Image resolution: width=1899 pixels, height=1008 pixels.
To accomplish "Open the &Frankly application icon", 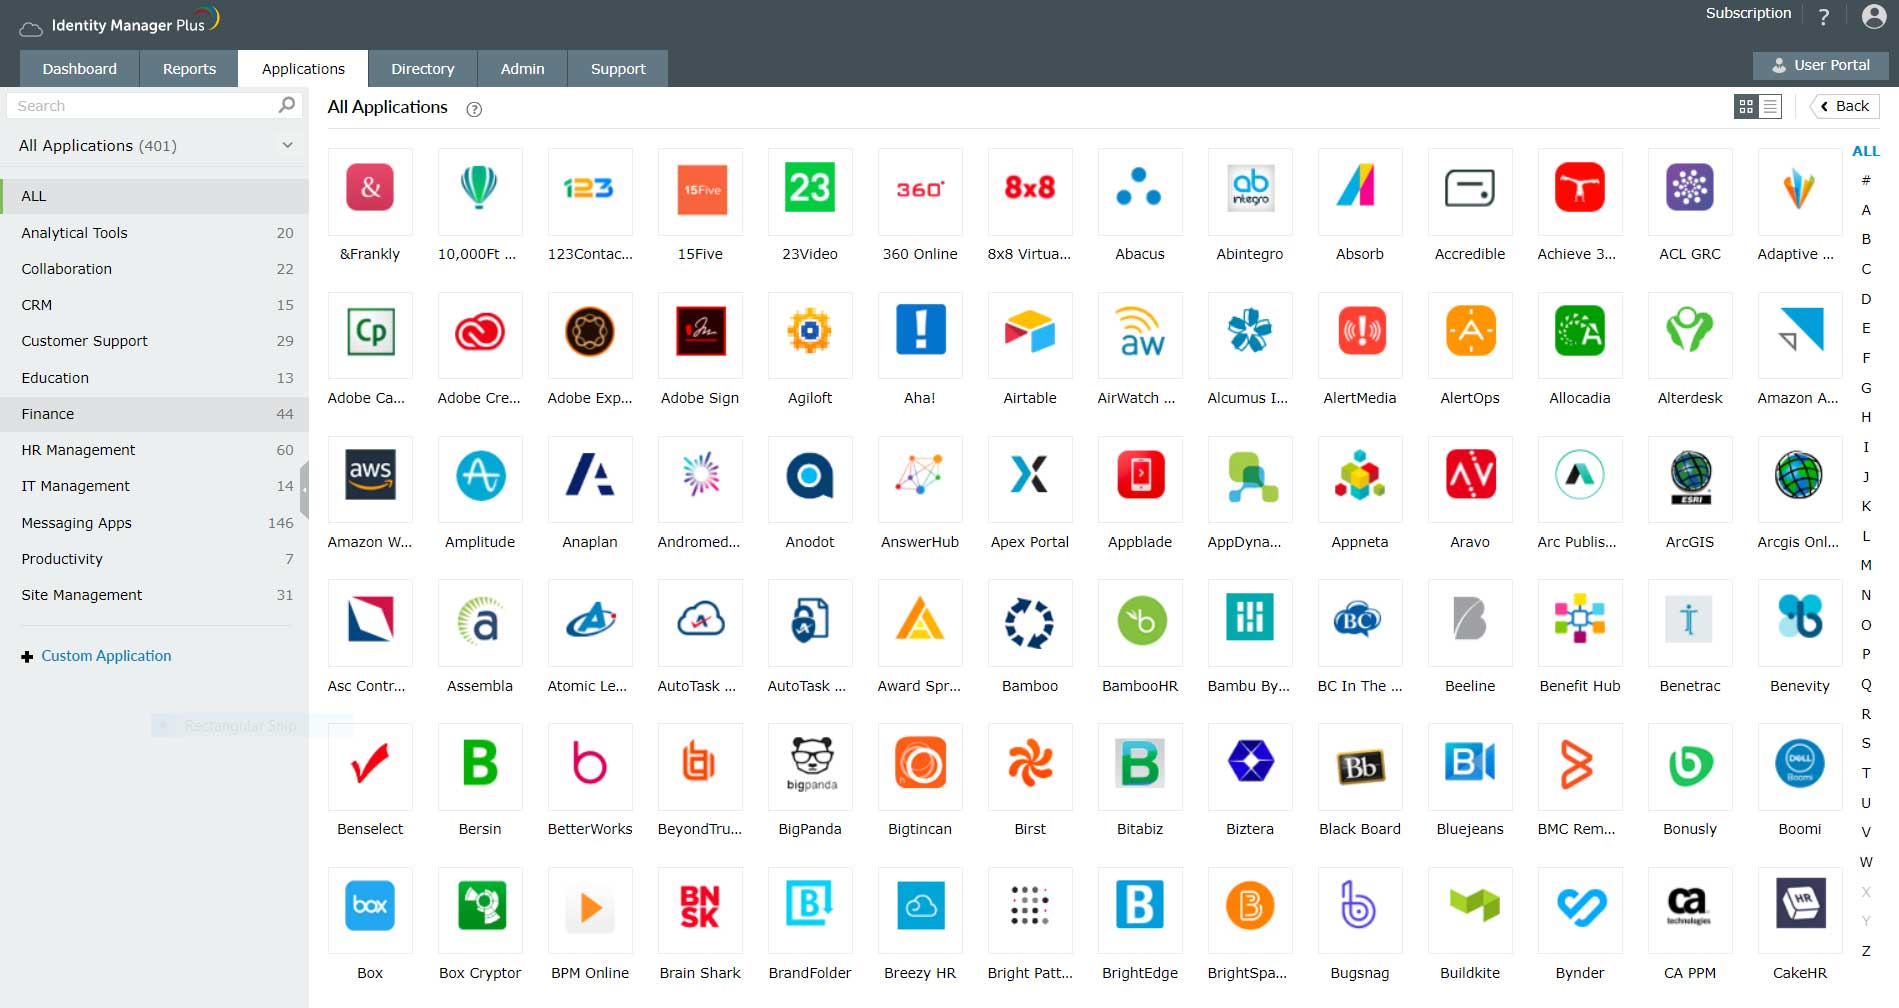I will click(370, 189).
